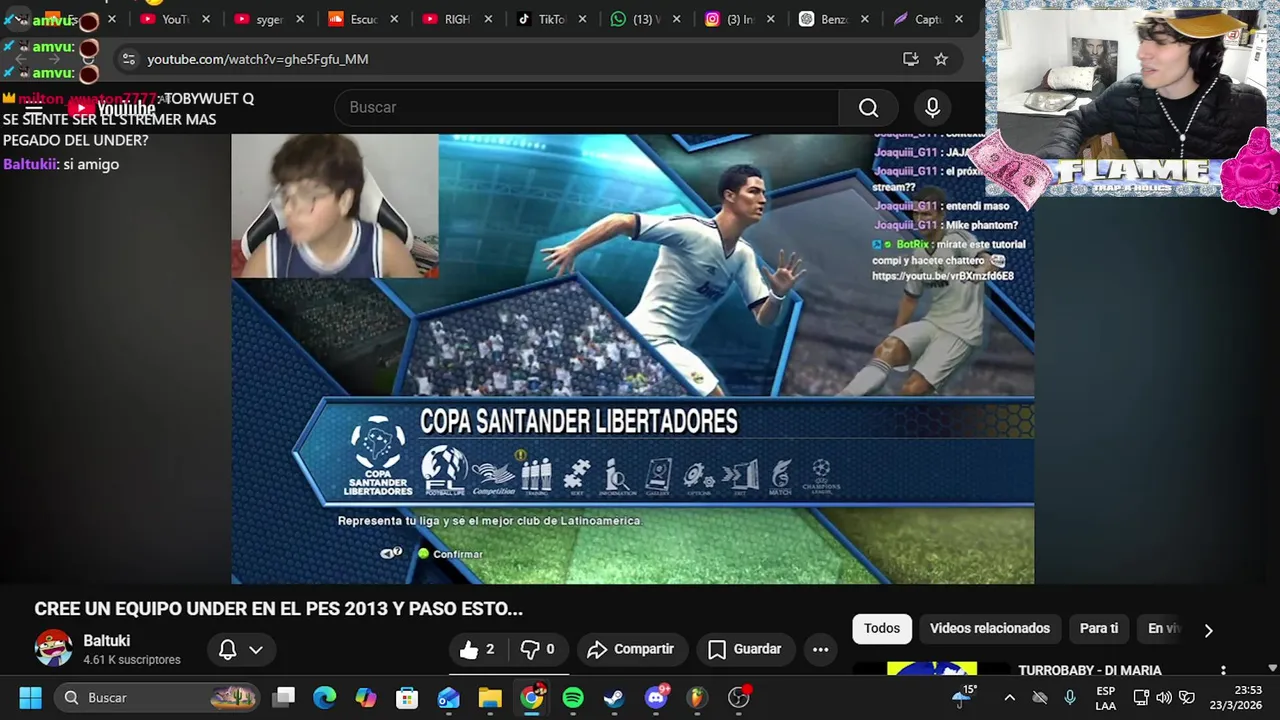Bookmark this page with the star icon

941,59
